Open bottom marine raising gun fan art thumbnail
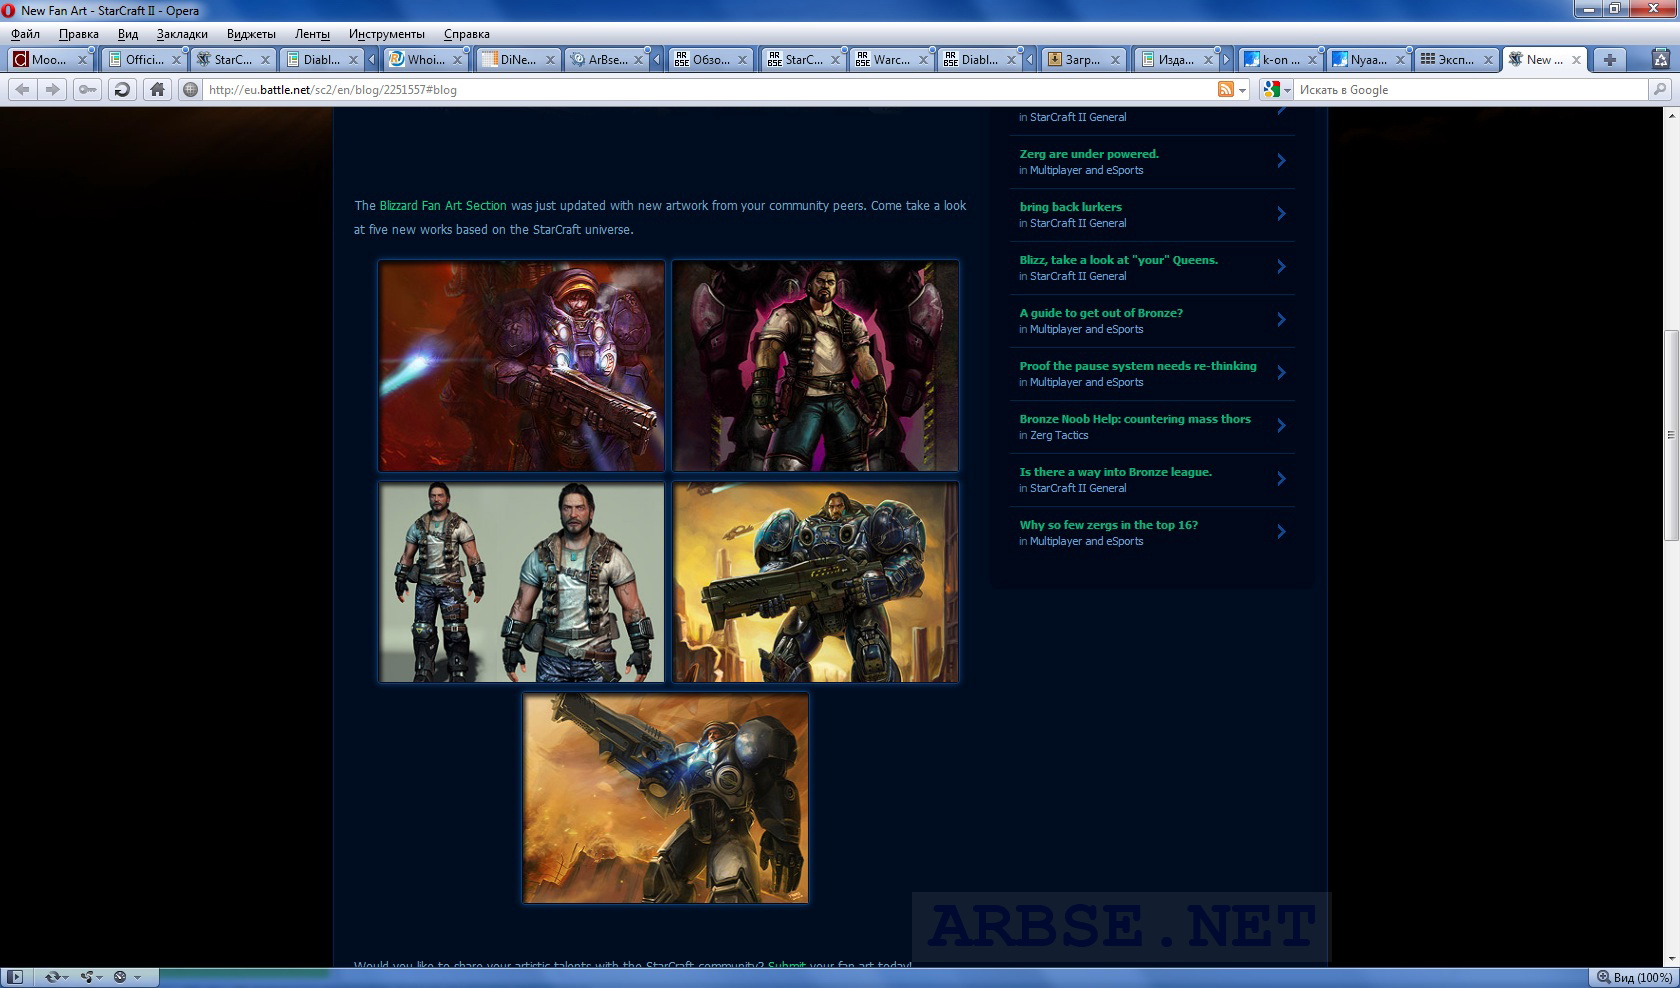 pyautogui.click(x=665, y=799)
